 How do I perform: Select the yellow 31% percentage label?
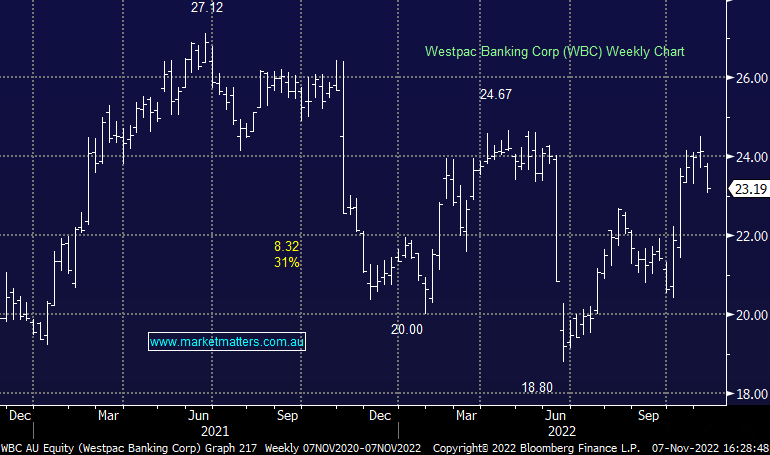coord(287,262)
